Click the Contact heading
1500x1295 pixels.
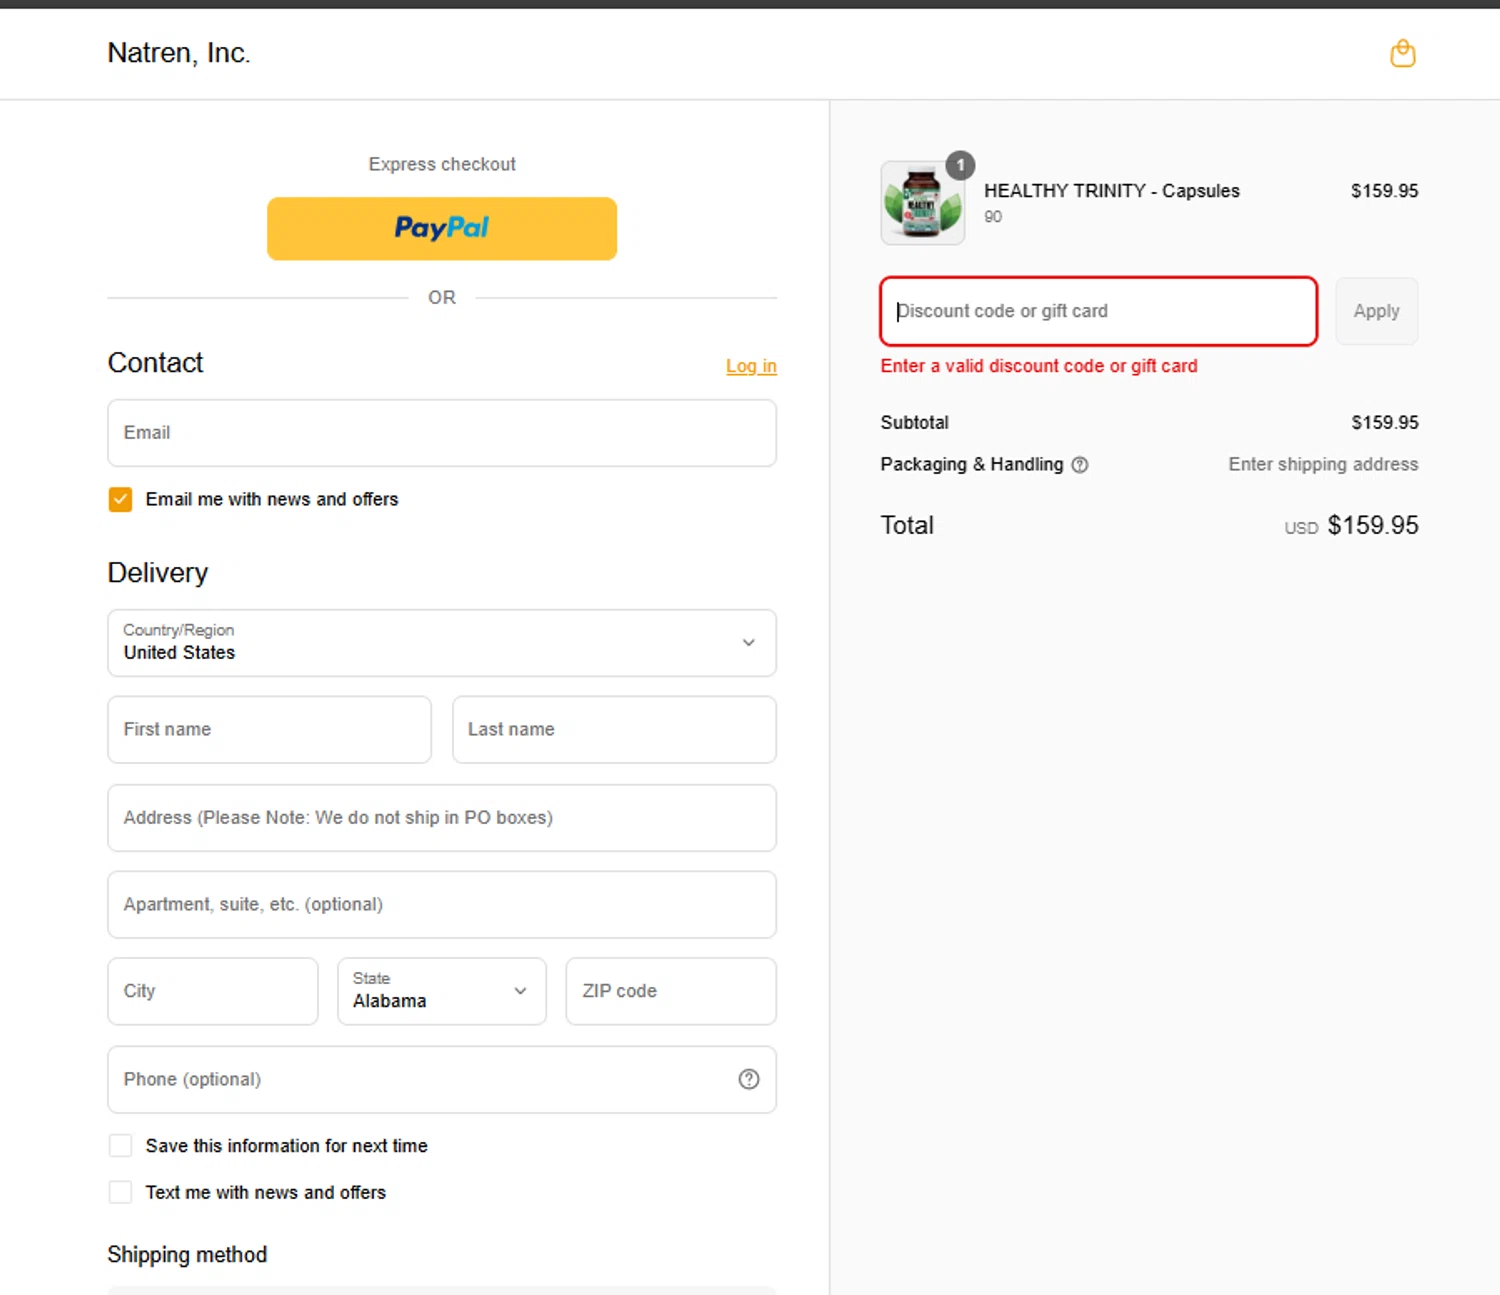155,362
